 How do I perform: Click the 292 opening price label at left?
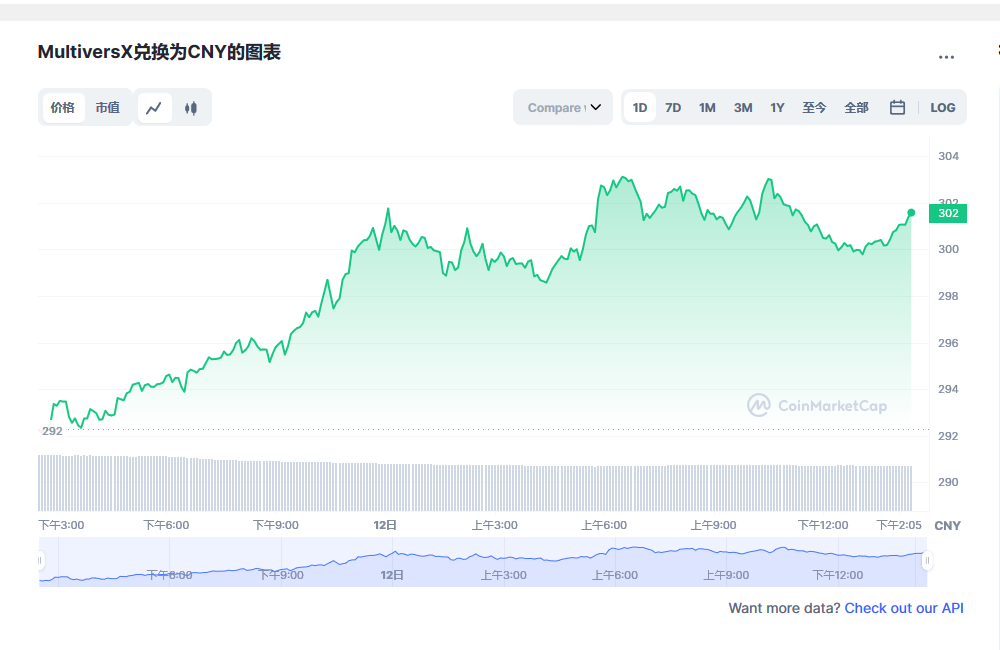(x=52, y=431)
